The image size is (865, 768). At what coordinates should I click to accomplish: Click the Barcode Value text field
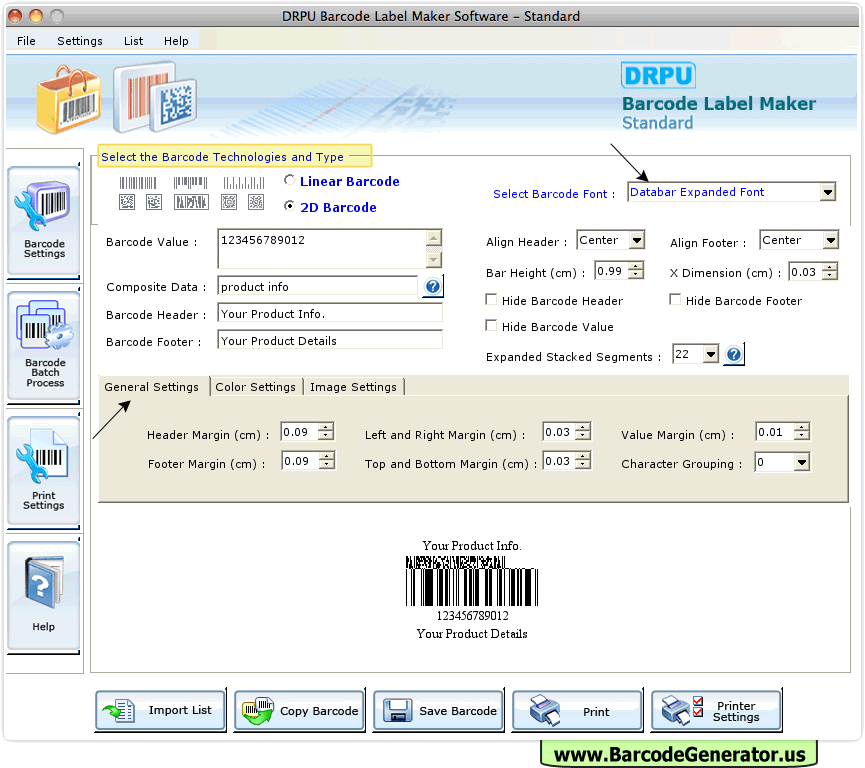pos(322,248)
